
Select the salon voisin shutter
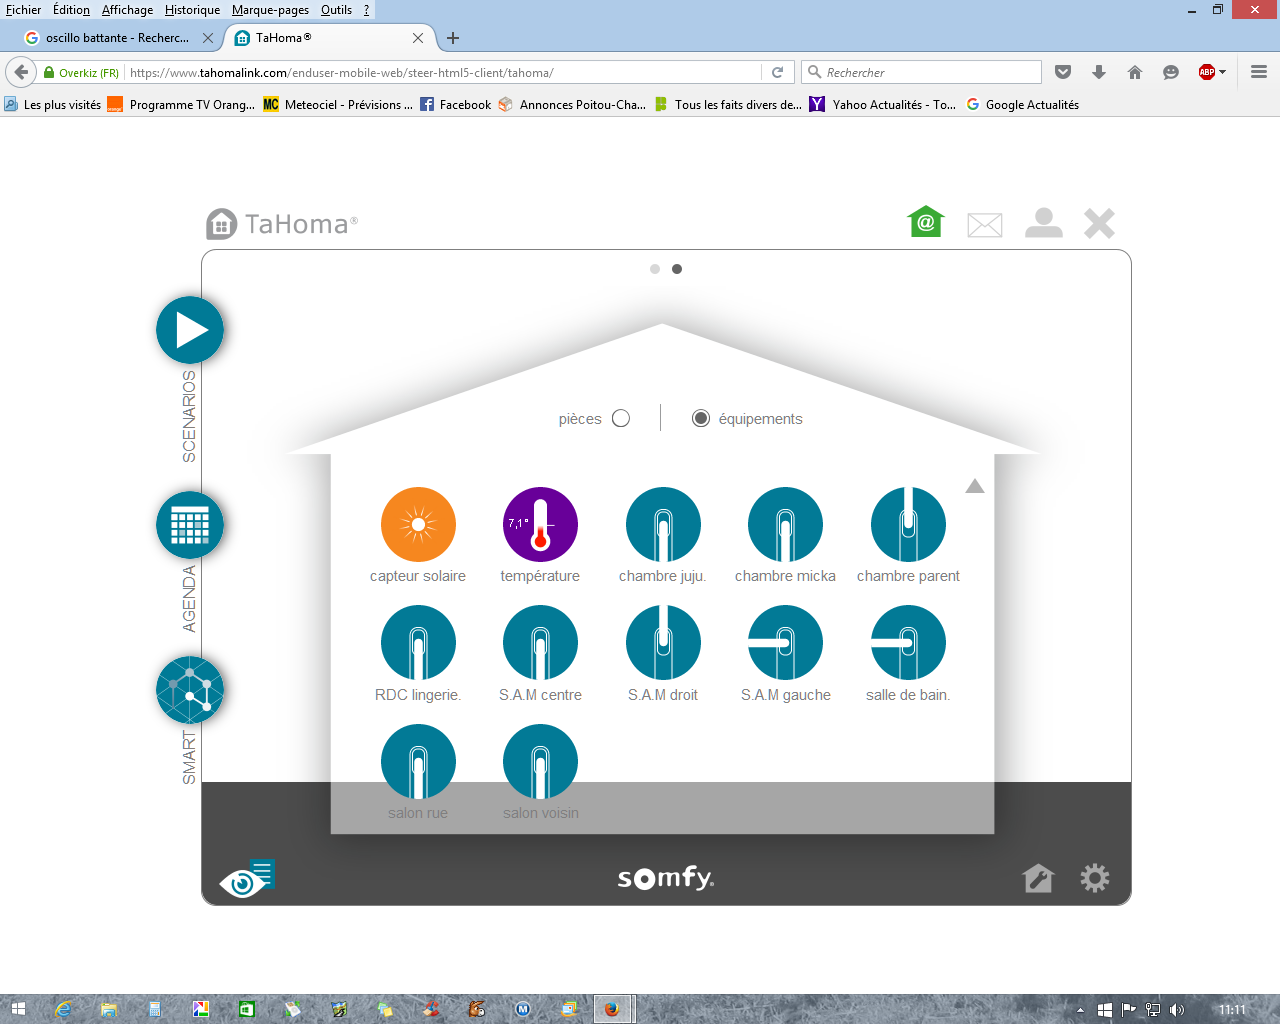pos(540,762)
